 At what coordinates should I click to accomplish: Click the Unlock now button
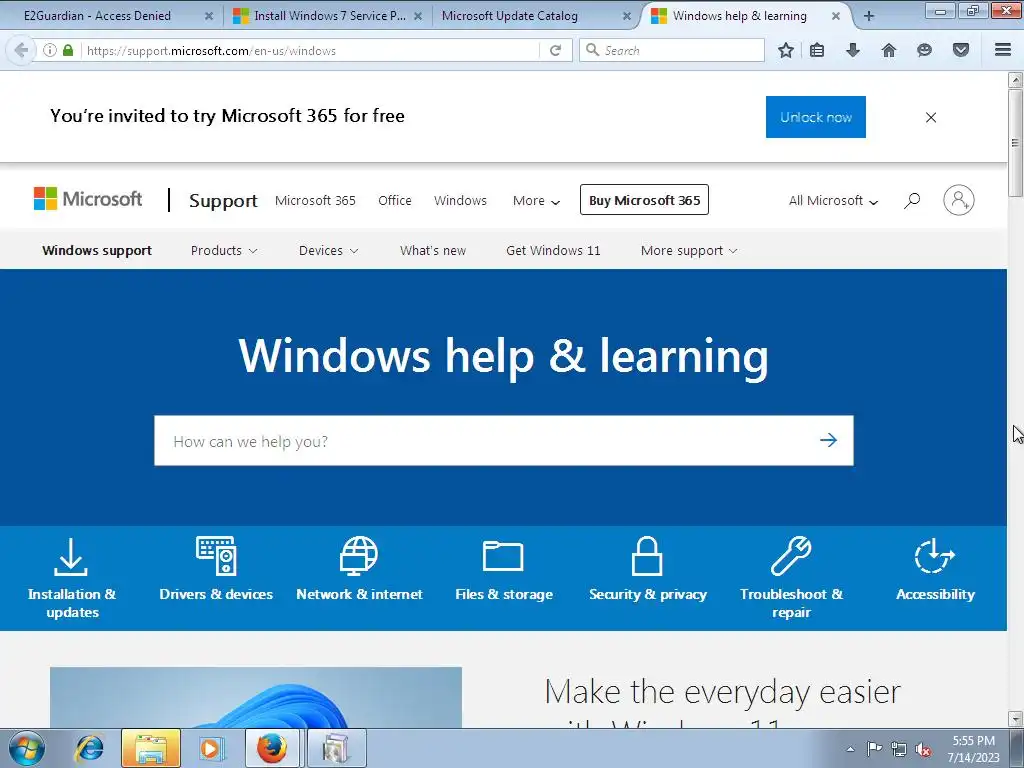816,117
